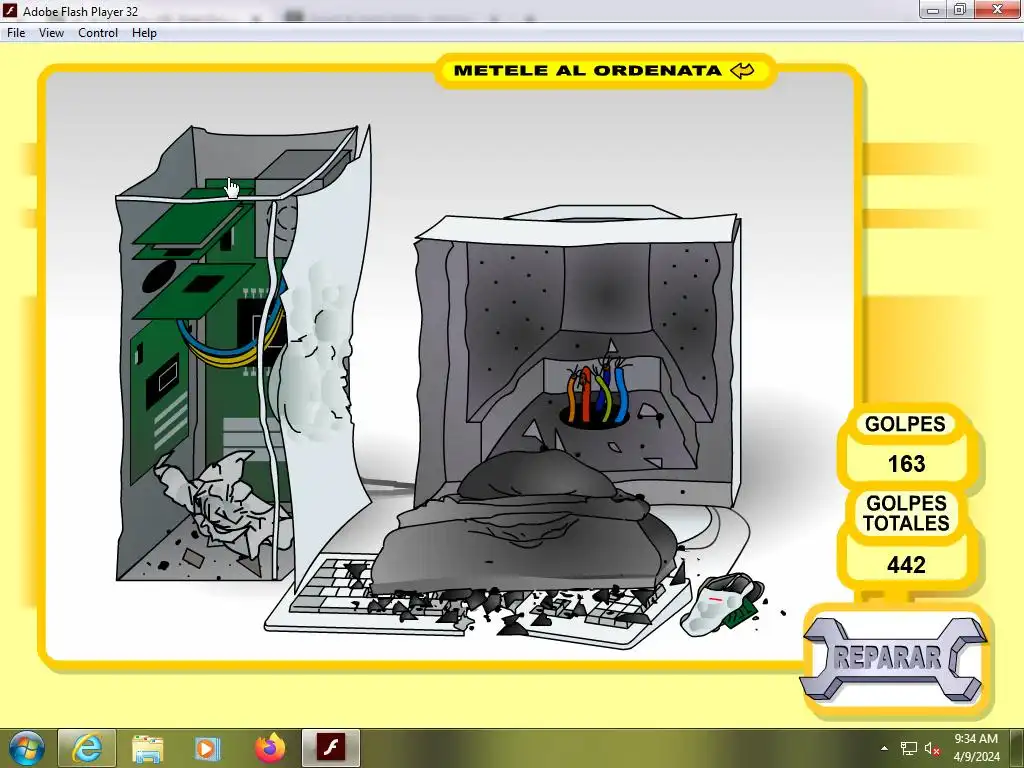Open the View menu
The image size is (1024, 768).
(51, 33)
